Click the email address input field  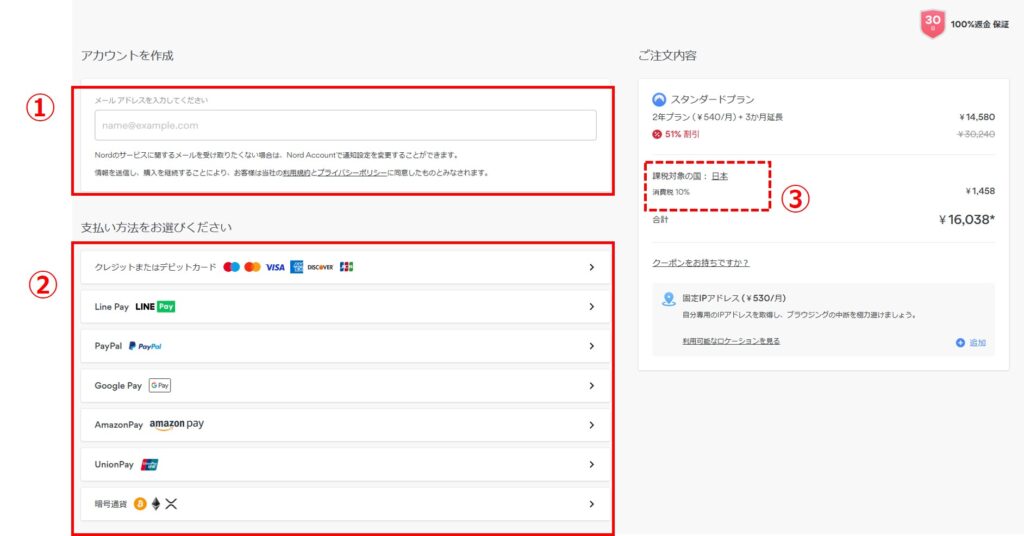(x=345, y=125)
